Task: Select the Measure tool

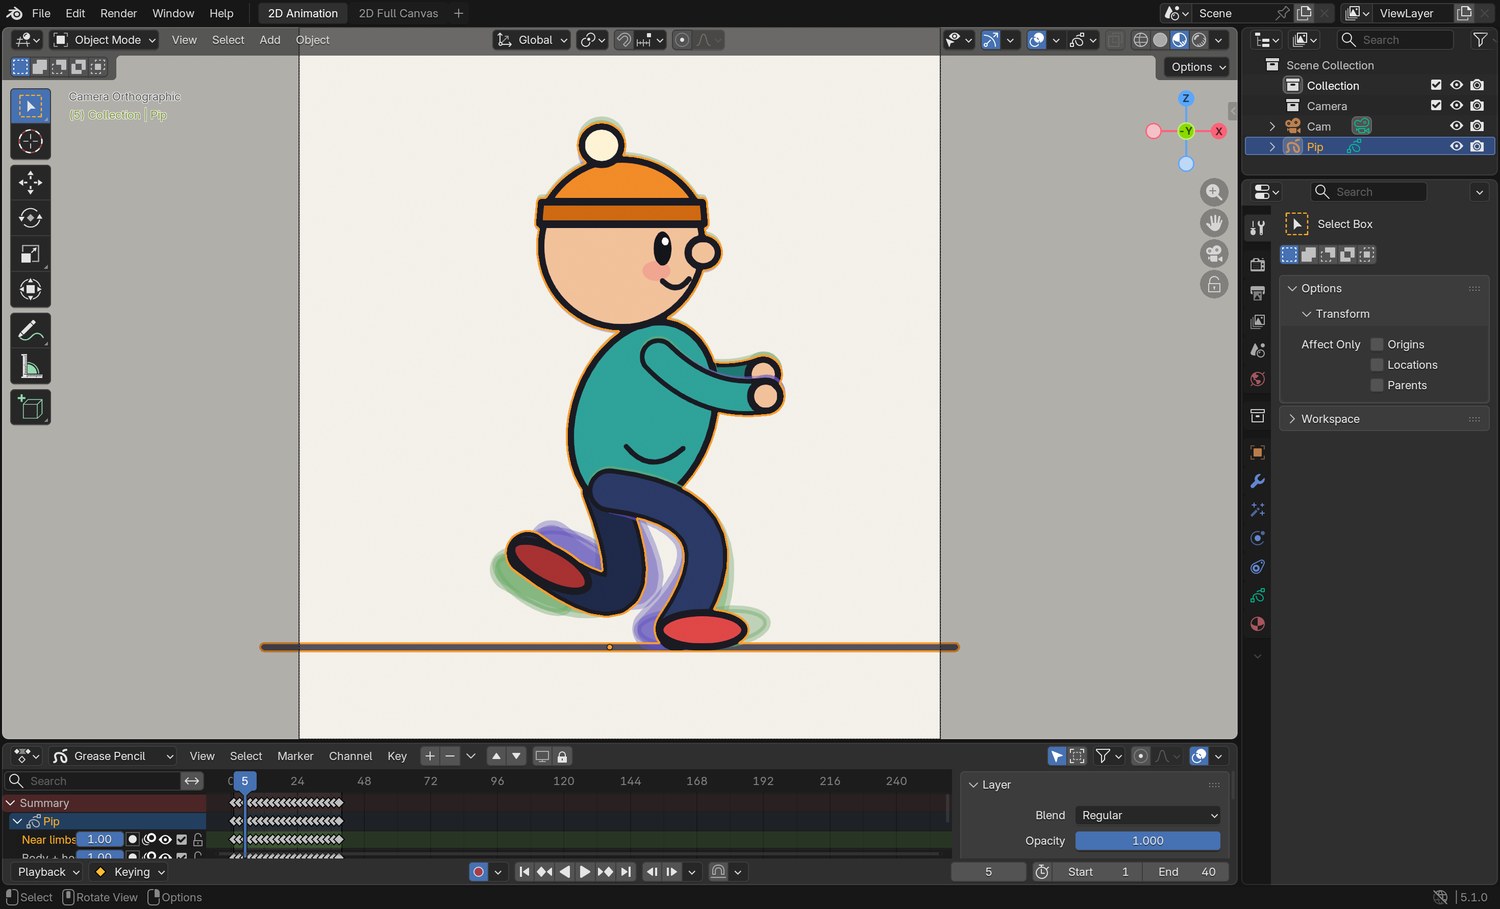Action: pos(30,367)
